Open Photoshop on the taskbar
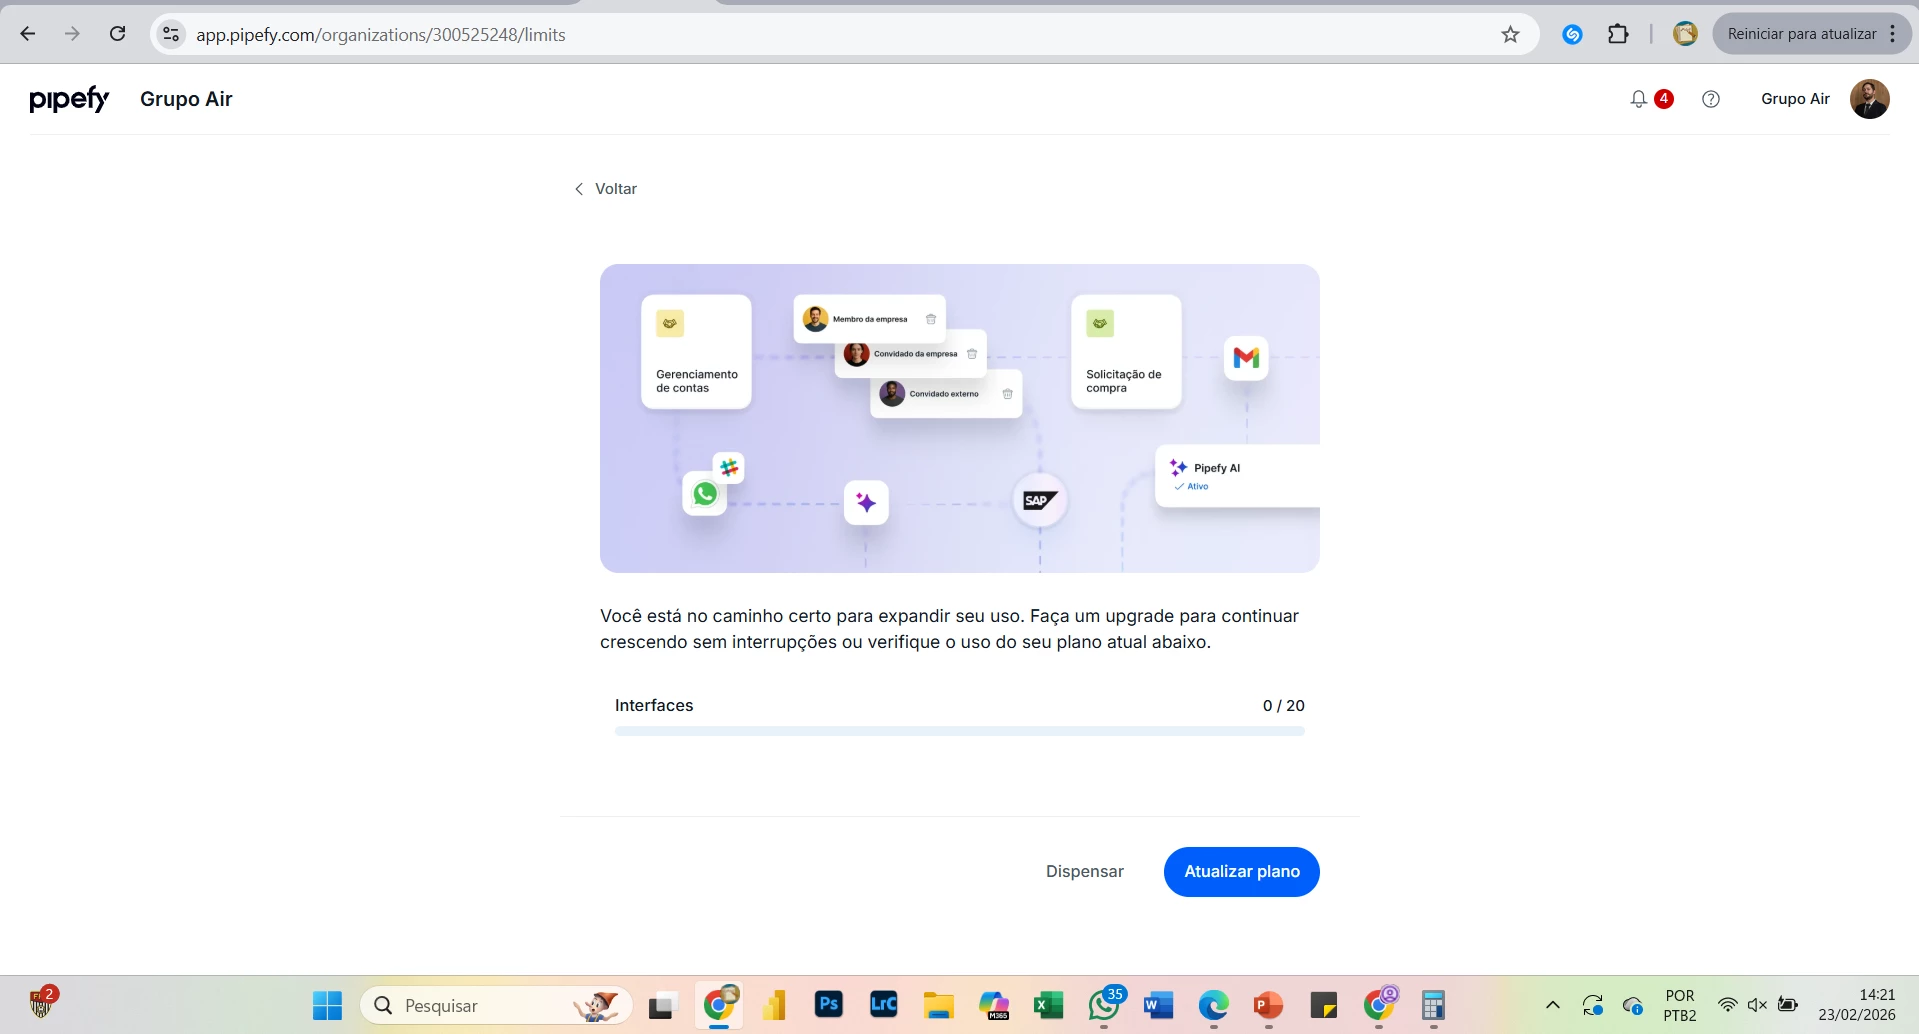 pos(829,1005)
